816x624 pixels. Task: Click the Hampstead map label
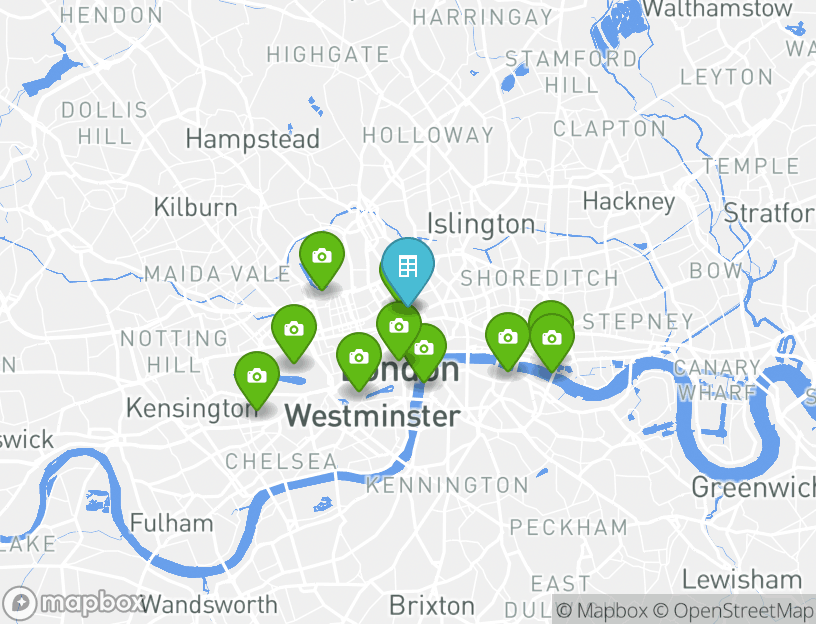point(252,139)
